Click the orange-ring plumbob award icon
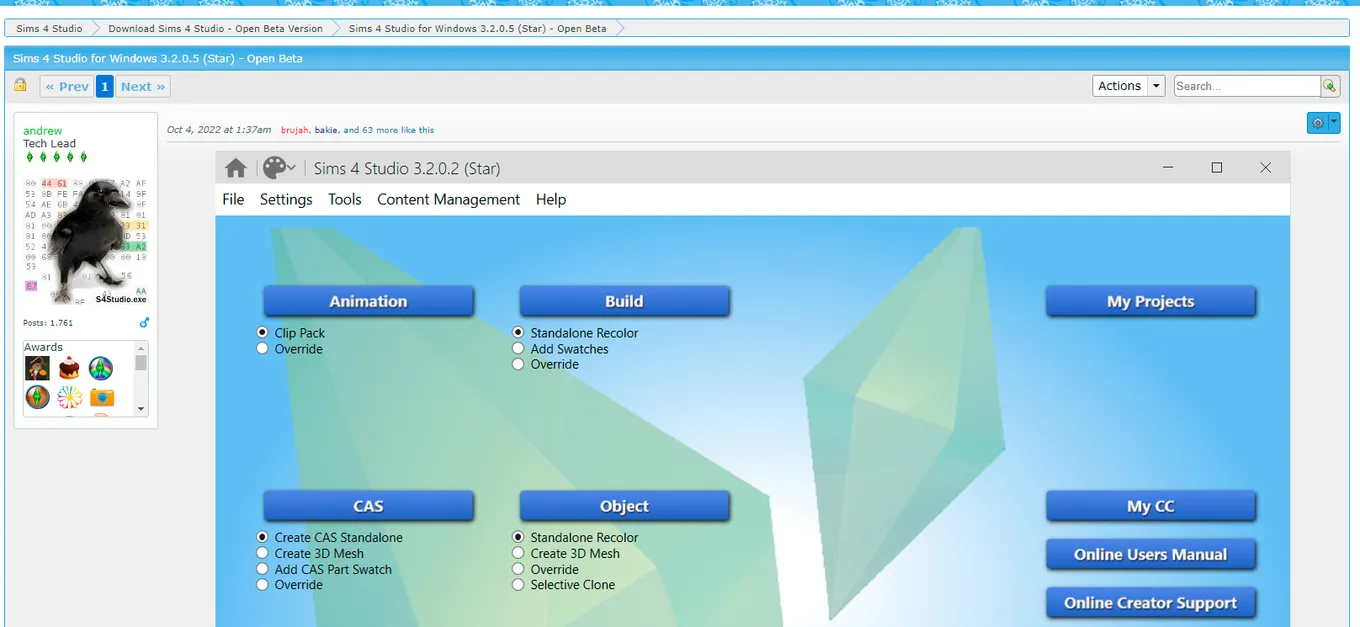This screenshot has width=1360, height=627. [x=38, y=398]
